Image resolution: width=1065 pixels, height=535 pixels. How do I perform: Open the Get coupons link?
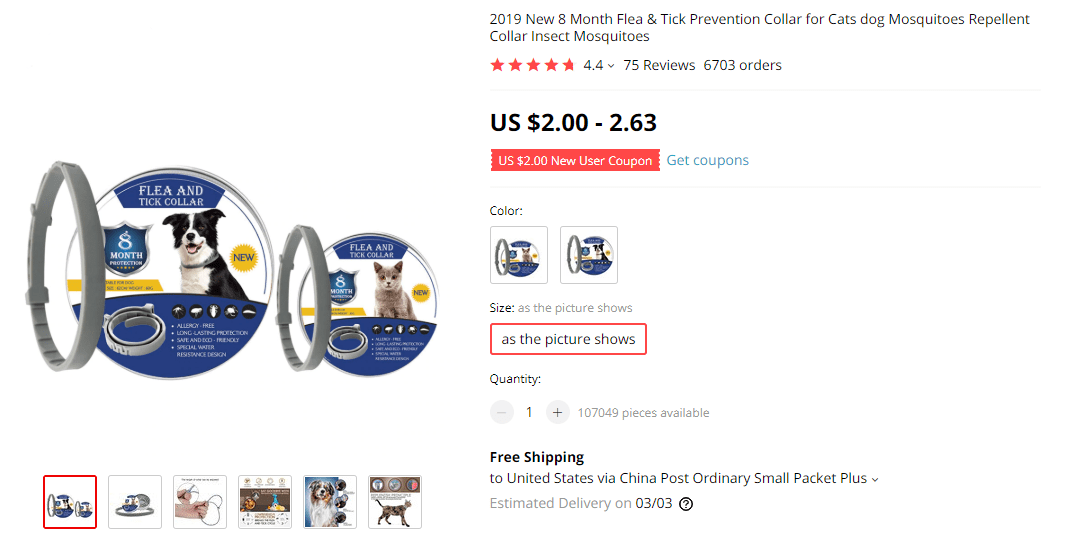pyautogui.click(x=707, y=160)
